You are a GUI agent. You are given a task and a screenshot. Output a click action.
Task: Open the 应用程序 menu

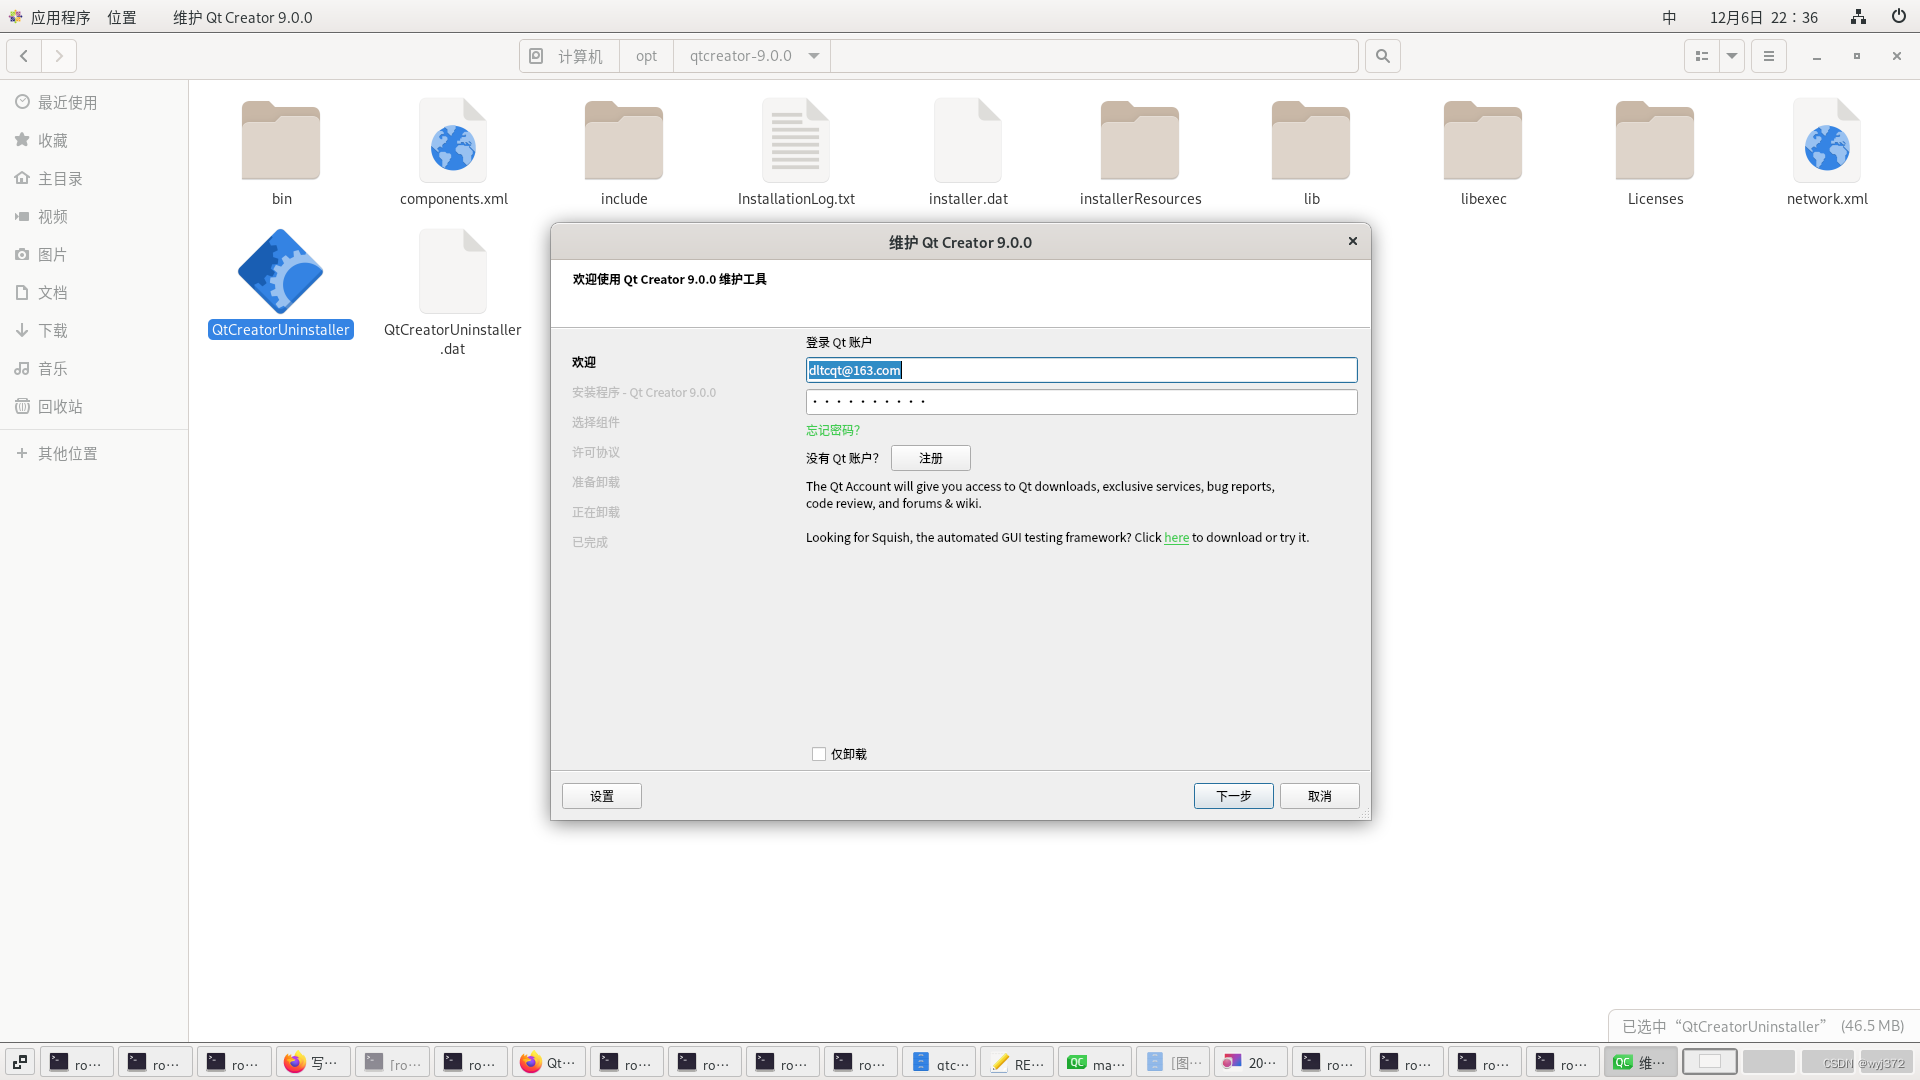click(60, 17)
